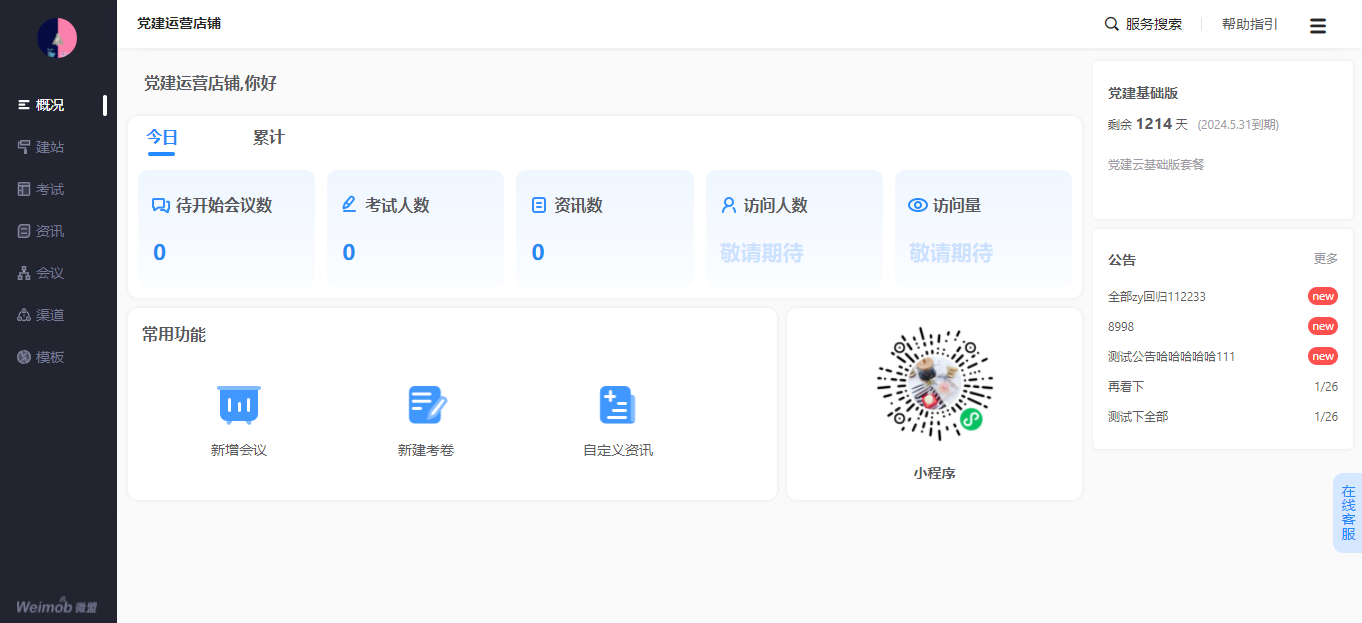Click the profile avatar in sidebar
The width and height of the screenshot is (1362, 623).
[57, 38]
